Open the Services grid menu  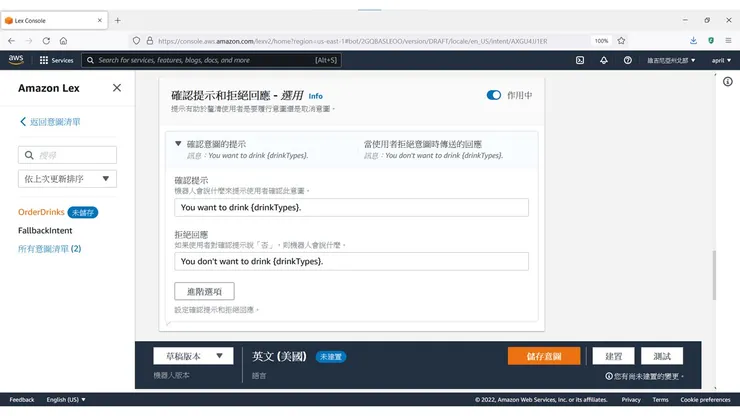(56, 60)
